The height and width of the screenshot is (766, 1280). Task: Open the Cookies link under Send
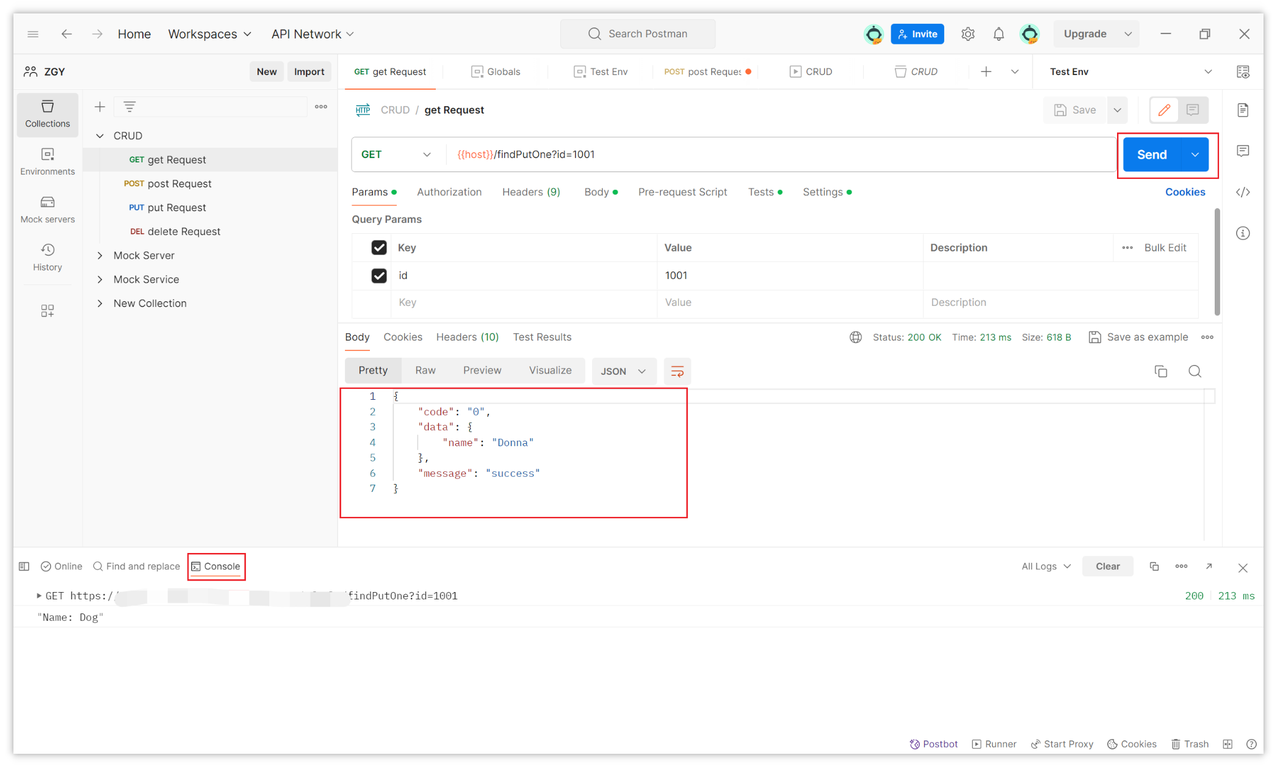click(x=1185, y=192)
